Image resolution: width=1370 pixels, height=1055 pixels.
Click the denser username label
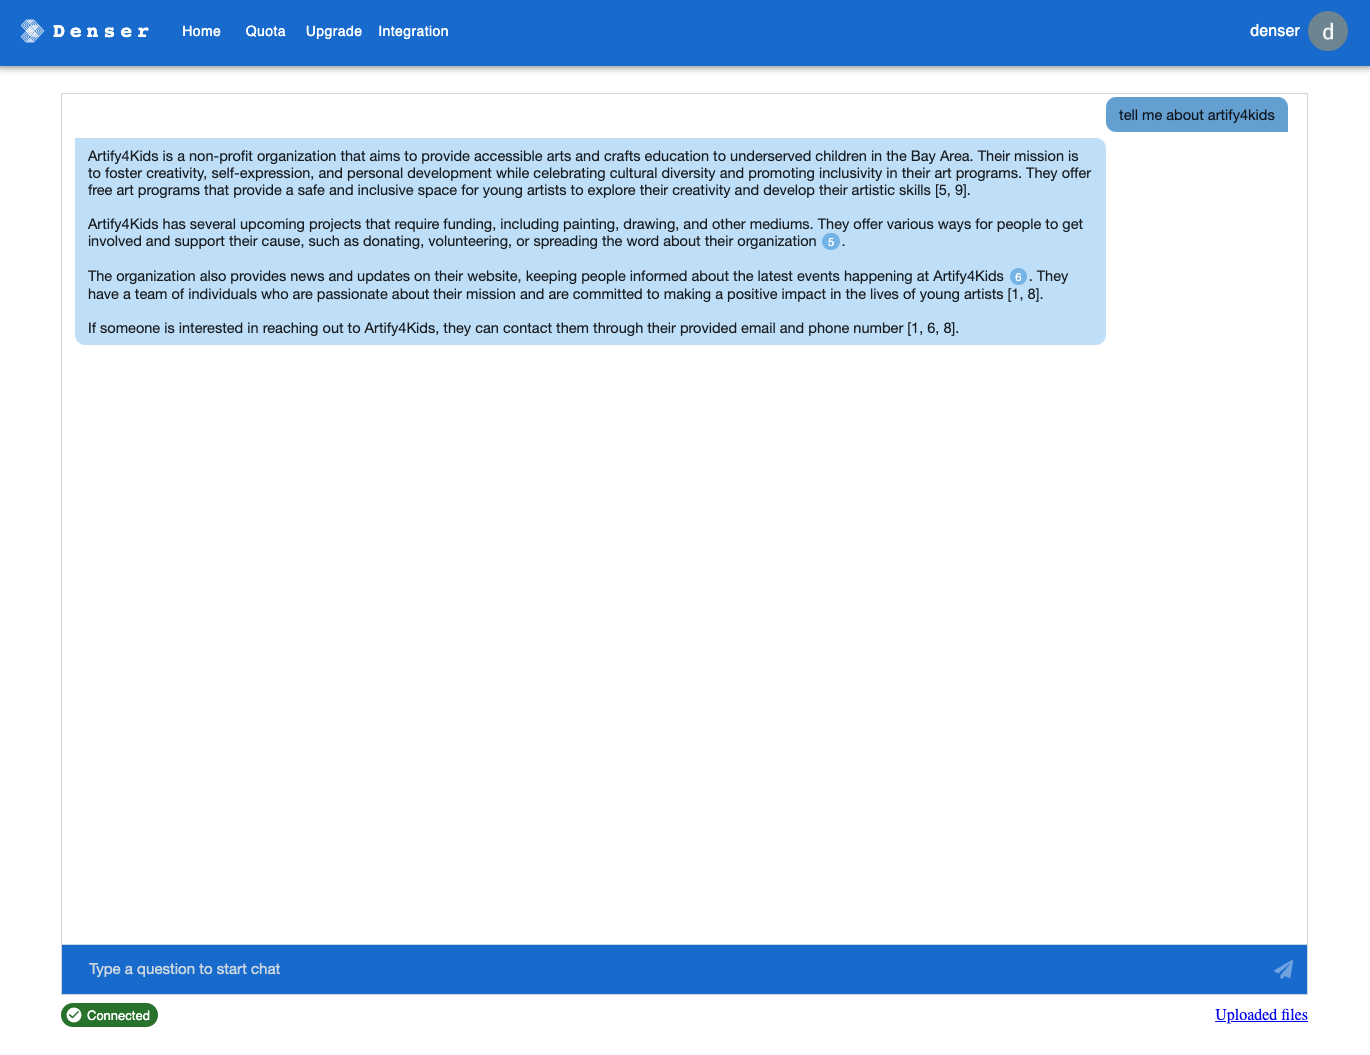[1274, 31]
